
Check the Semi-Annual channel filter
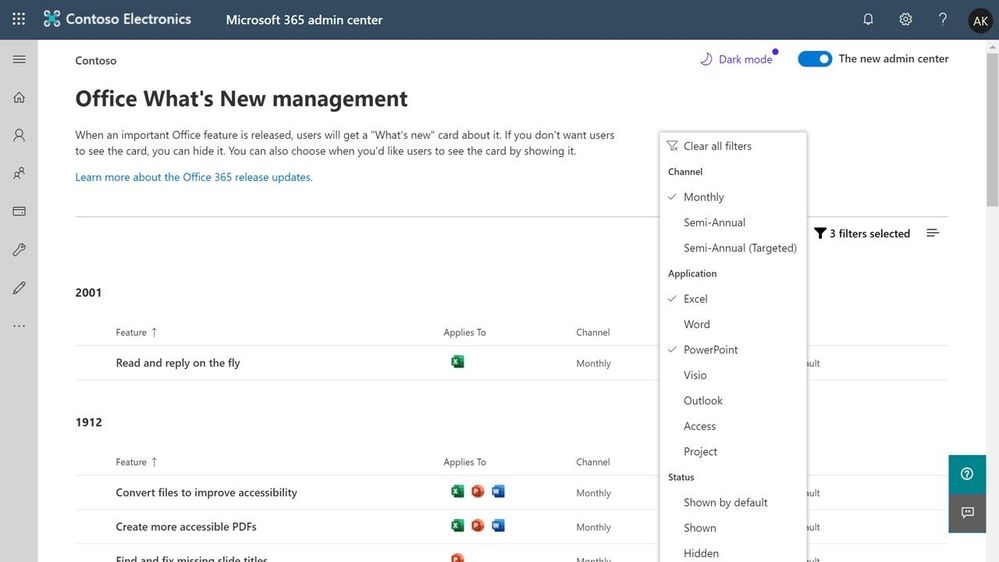(x=733, y=222)
